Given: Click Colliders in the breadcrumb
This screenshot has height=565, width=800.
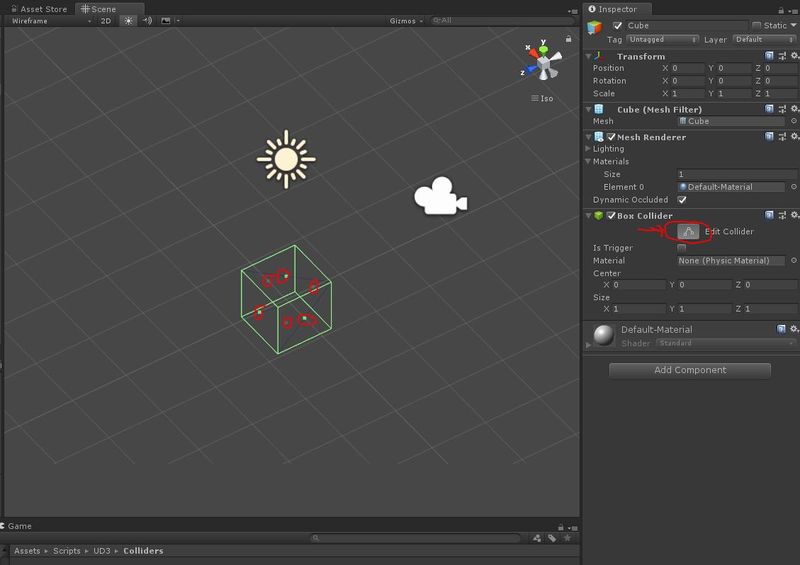Looking at the screenshot, I should point(143,551).
